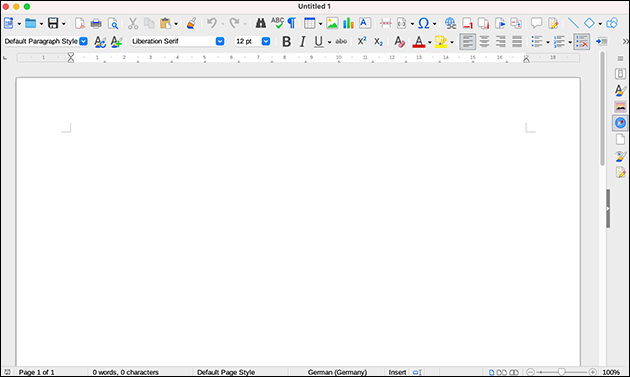Insert comment speech bubble icon

pyautogui.click(x=536, y=23)
